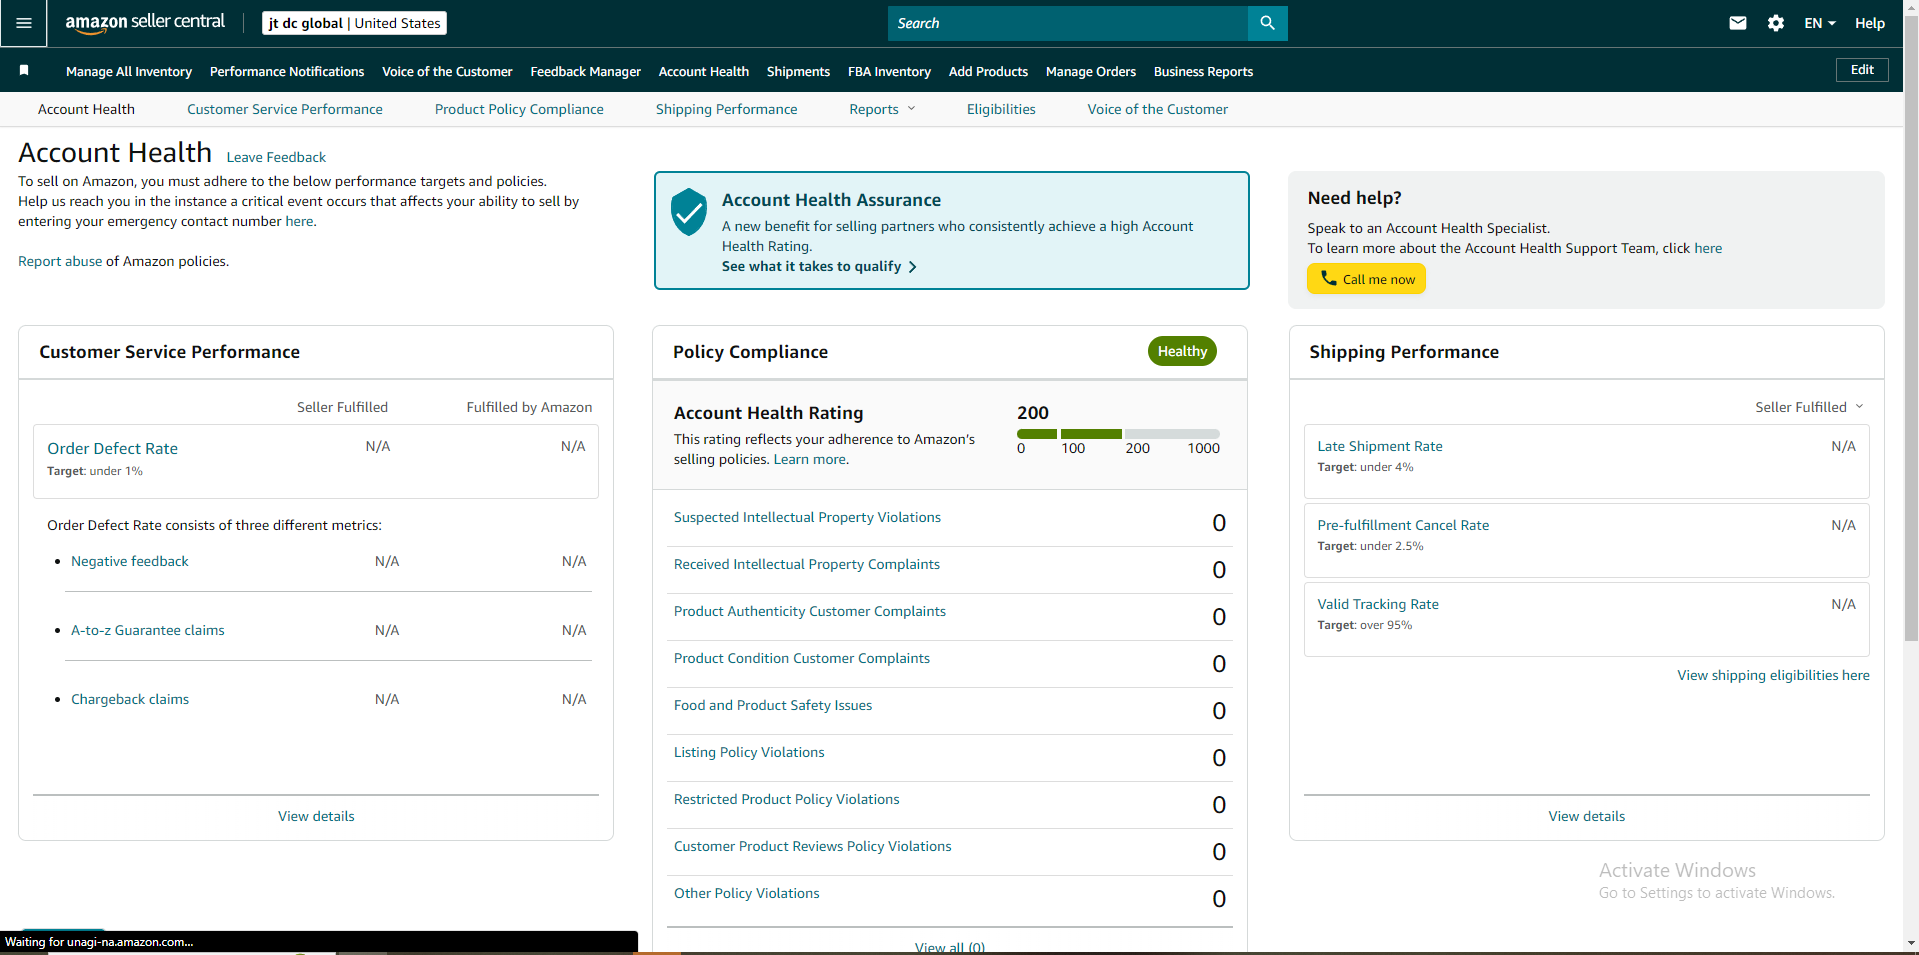1919x955 pixels.
Task: Switch to Product Policy Compliance tab
Action: click(519, 109)
